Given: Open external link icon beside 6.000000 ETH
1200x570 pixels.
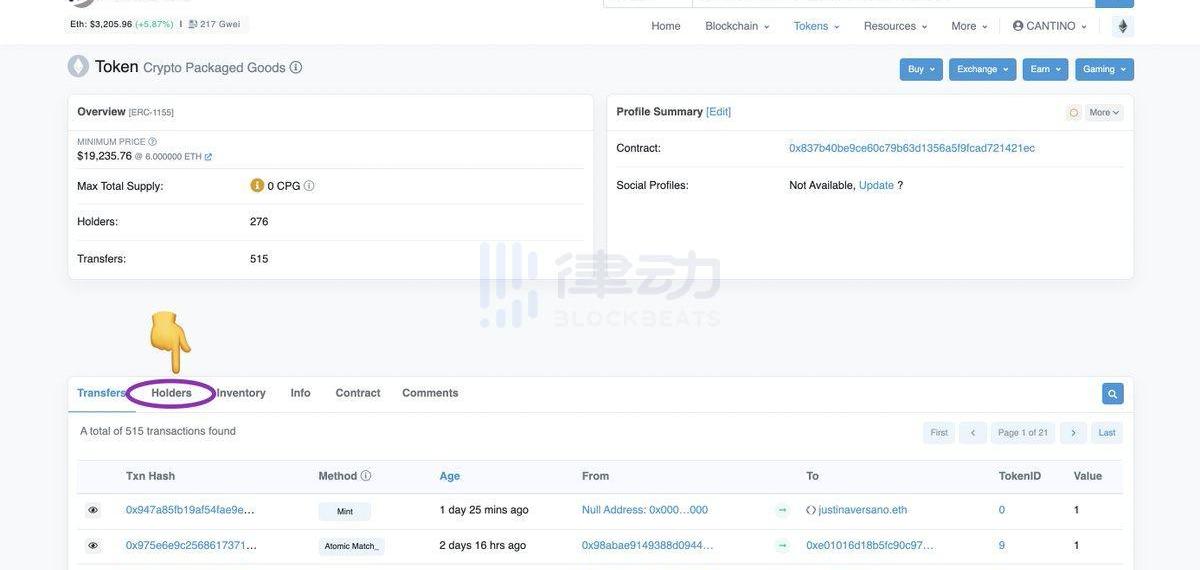Looking at the screenshot, I should tap(208, 157).
